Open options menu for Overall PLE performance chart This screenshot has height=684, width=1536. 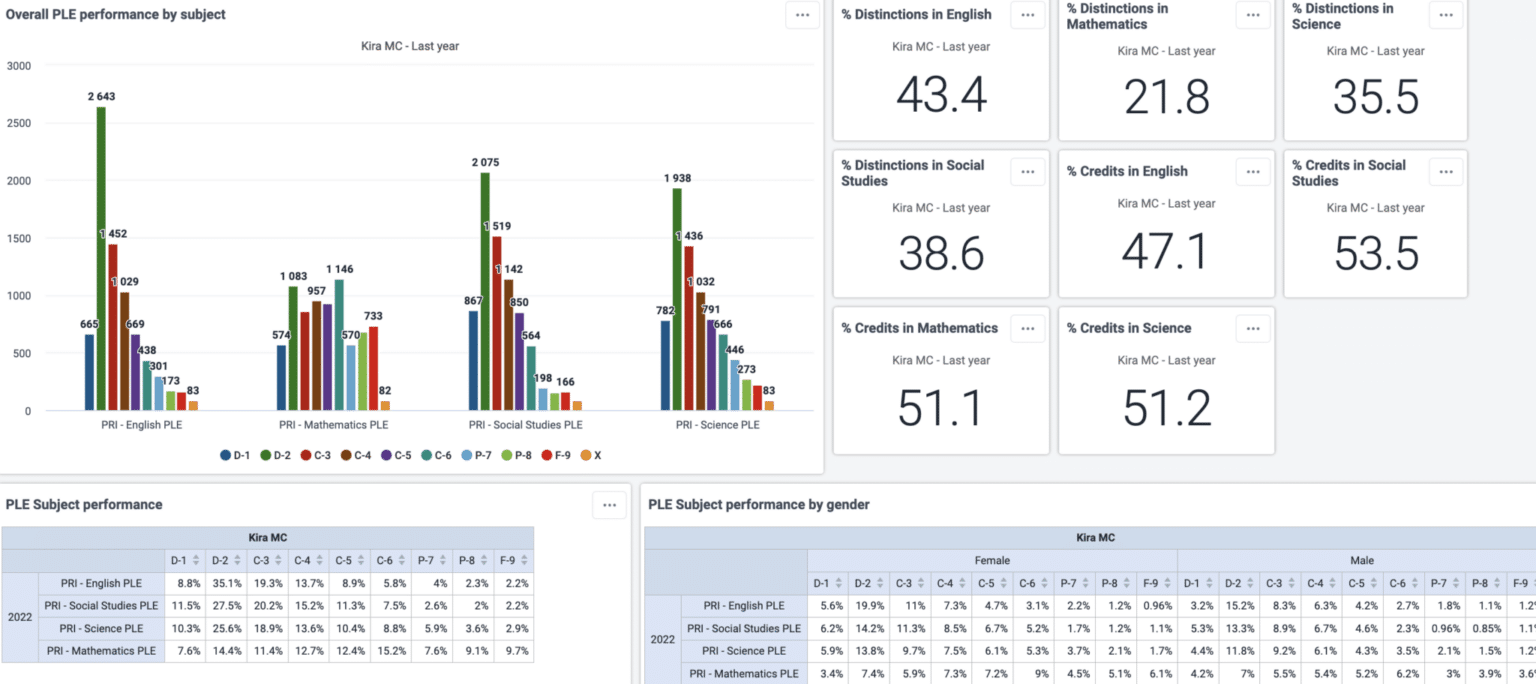802,15
